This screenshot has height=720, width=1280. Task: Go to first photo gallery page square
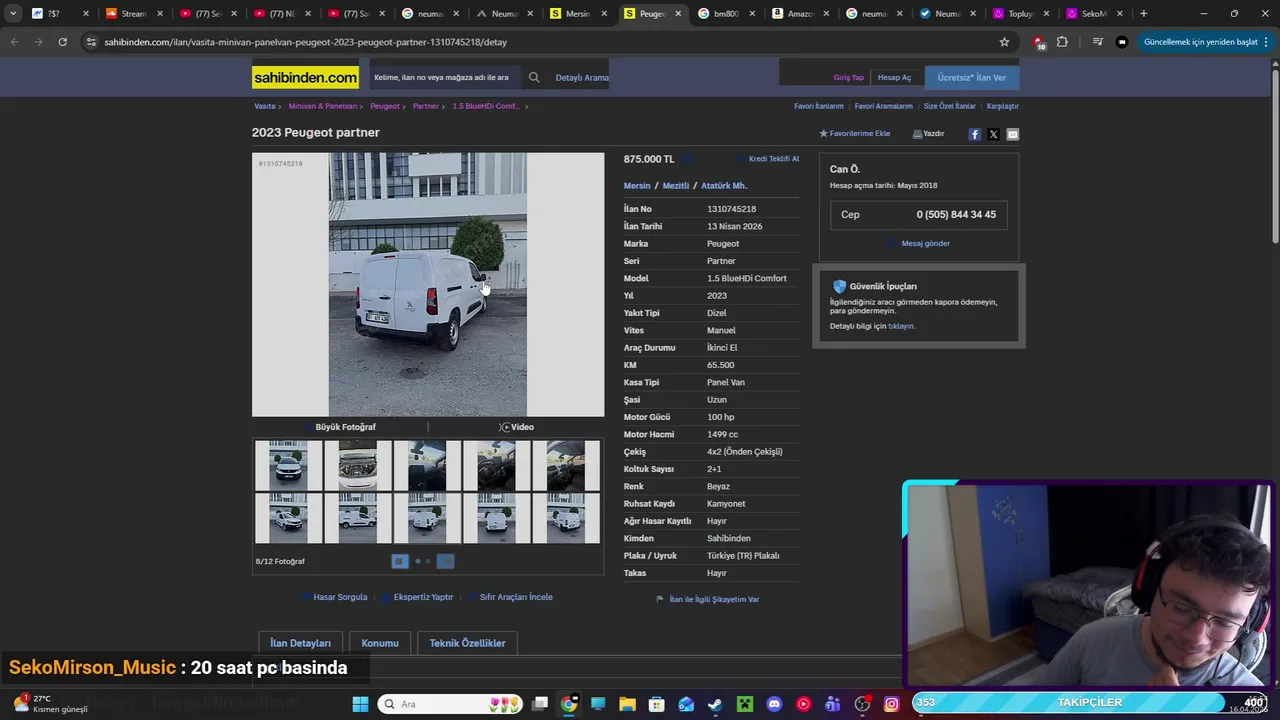399,561
